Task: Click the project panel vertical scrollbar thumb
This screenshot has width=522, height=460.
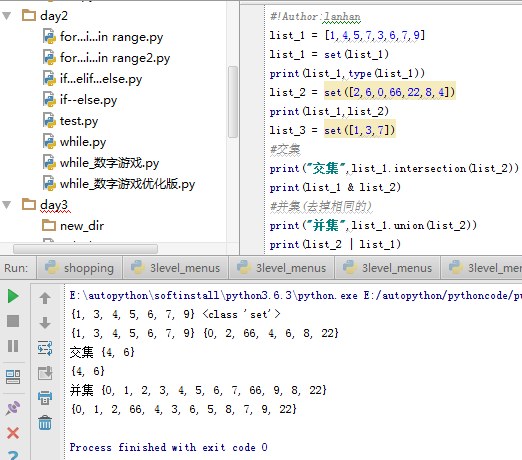Action: (233, 102)
